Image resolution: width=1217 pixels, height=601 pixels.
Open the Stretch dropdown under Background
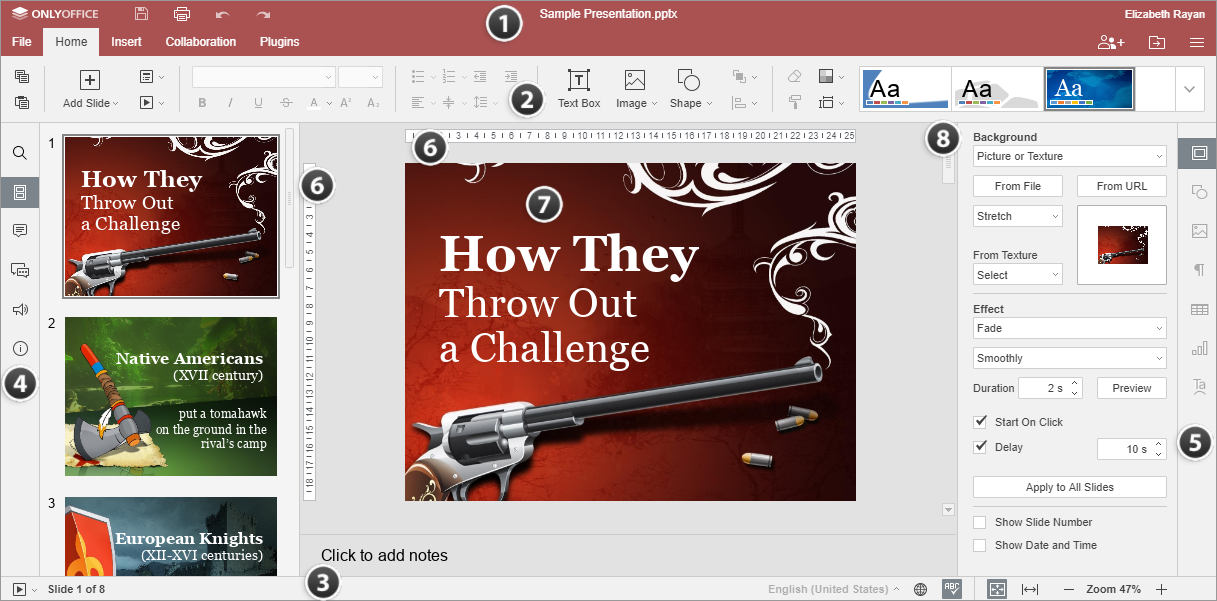tap(1017, 216)
